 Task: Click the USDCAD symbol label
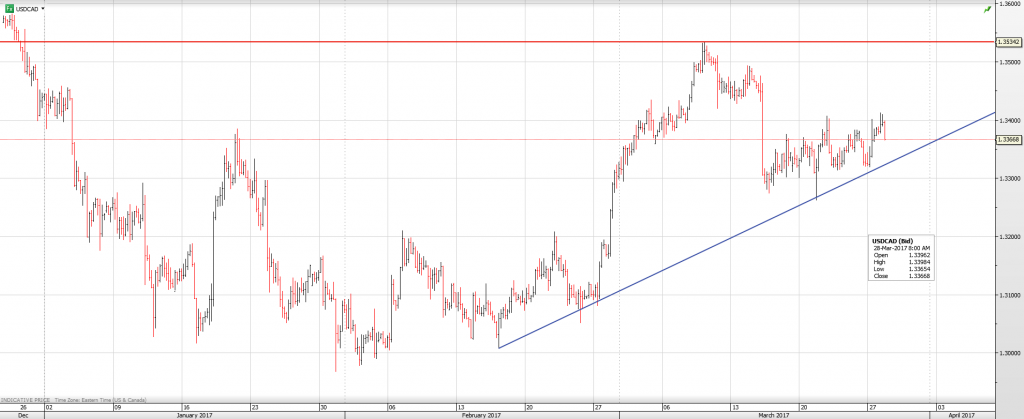coord(27,8)
